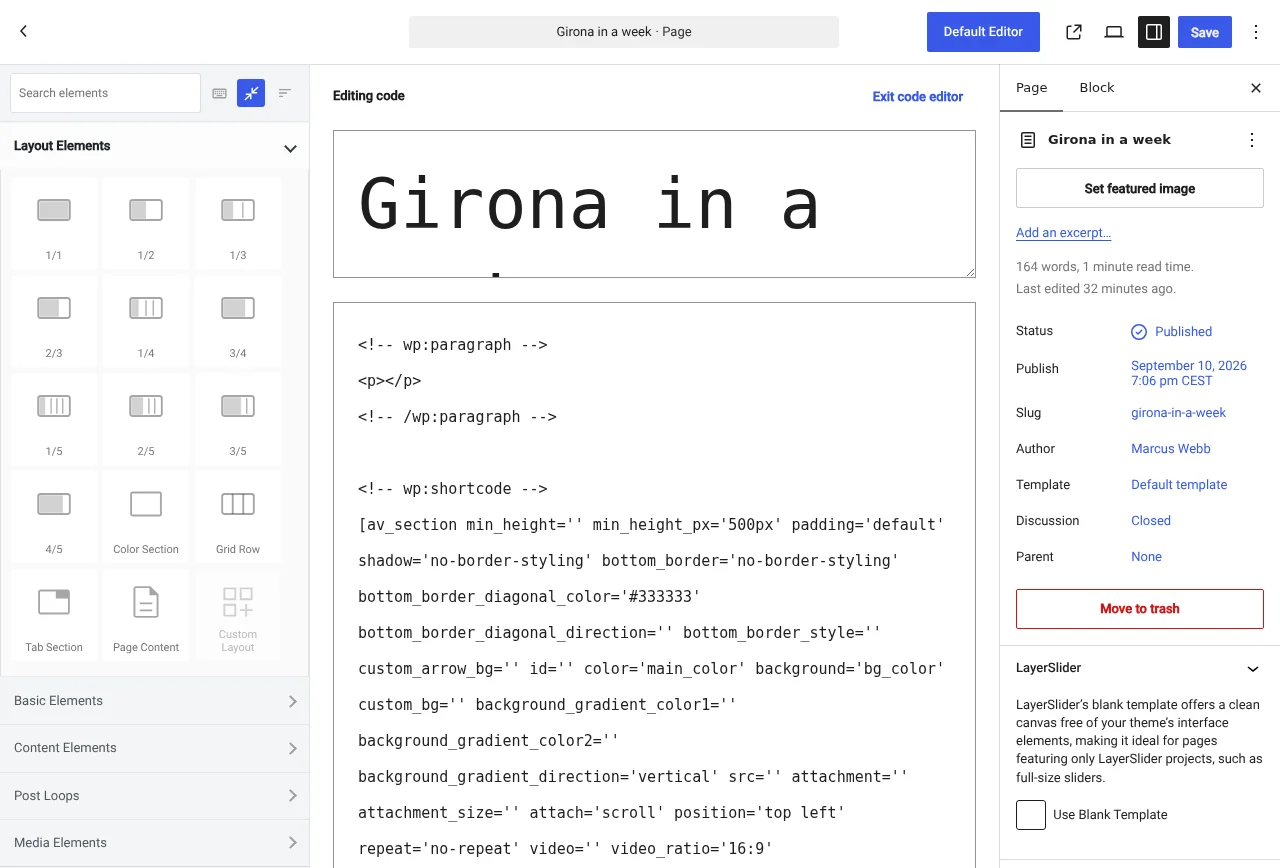
Task: Open page actions menu next to title
Action: point(1252,140)
